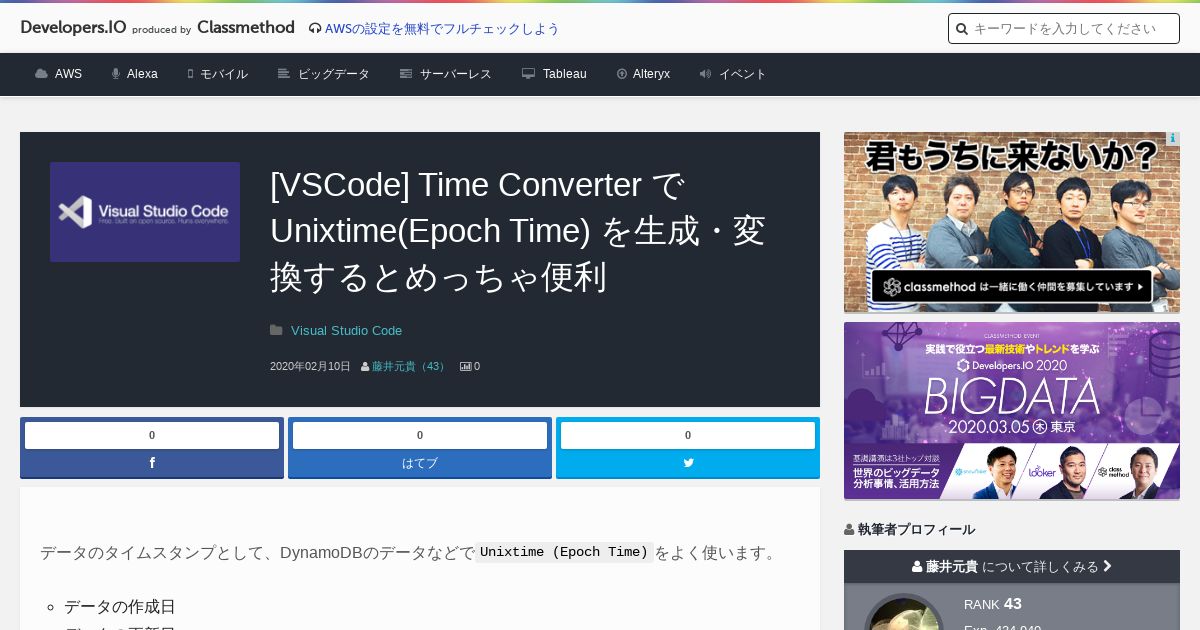
Task: Open the Classmethod logo link
Action: 246,28
